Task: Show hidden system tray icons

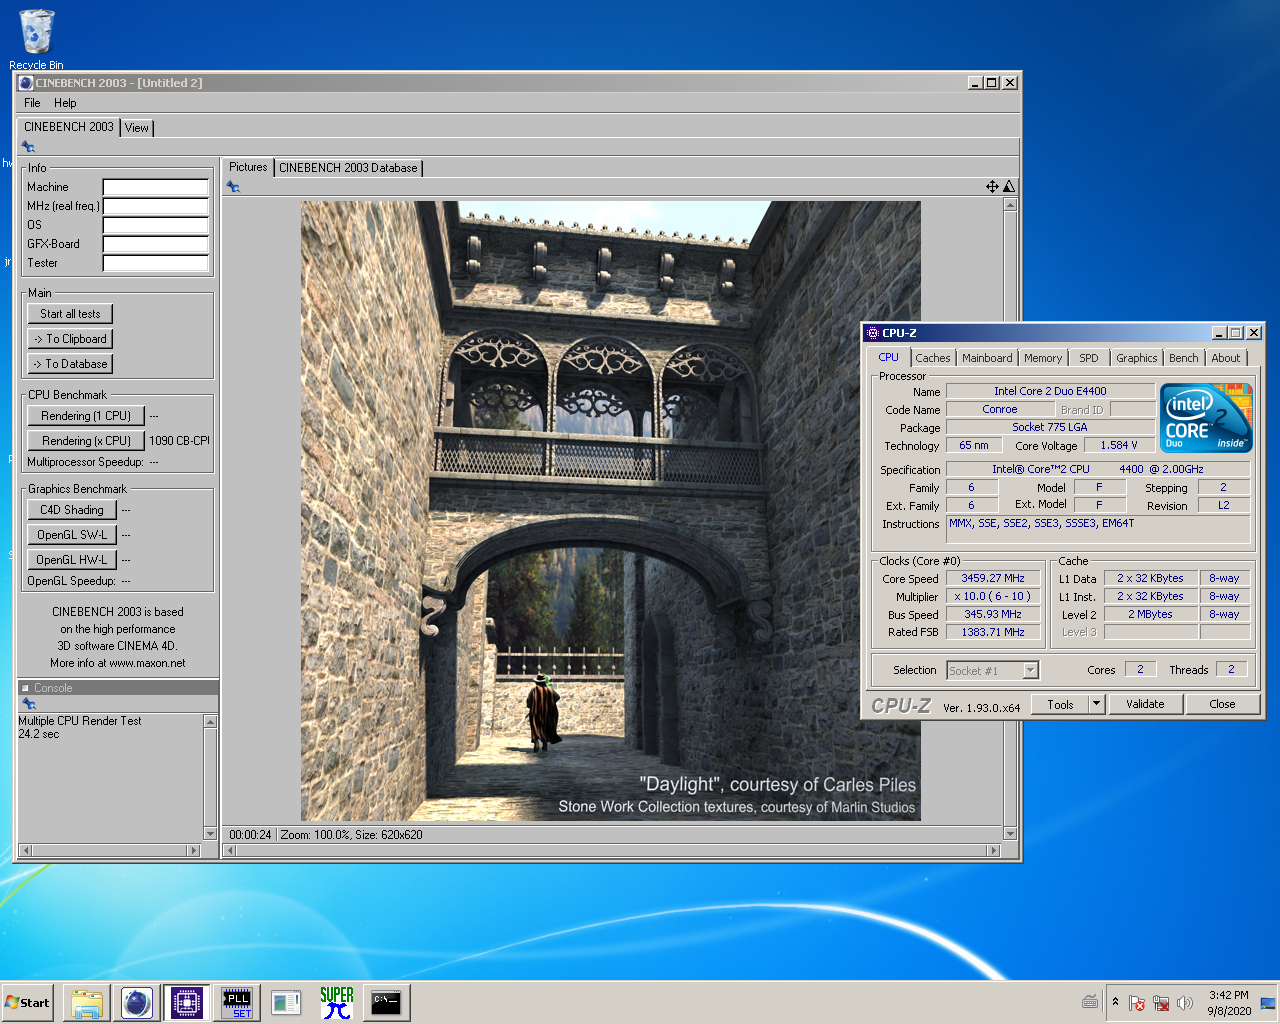Action: click(1116, 1002)
